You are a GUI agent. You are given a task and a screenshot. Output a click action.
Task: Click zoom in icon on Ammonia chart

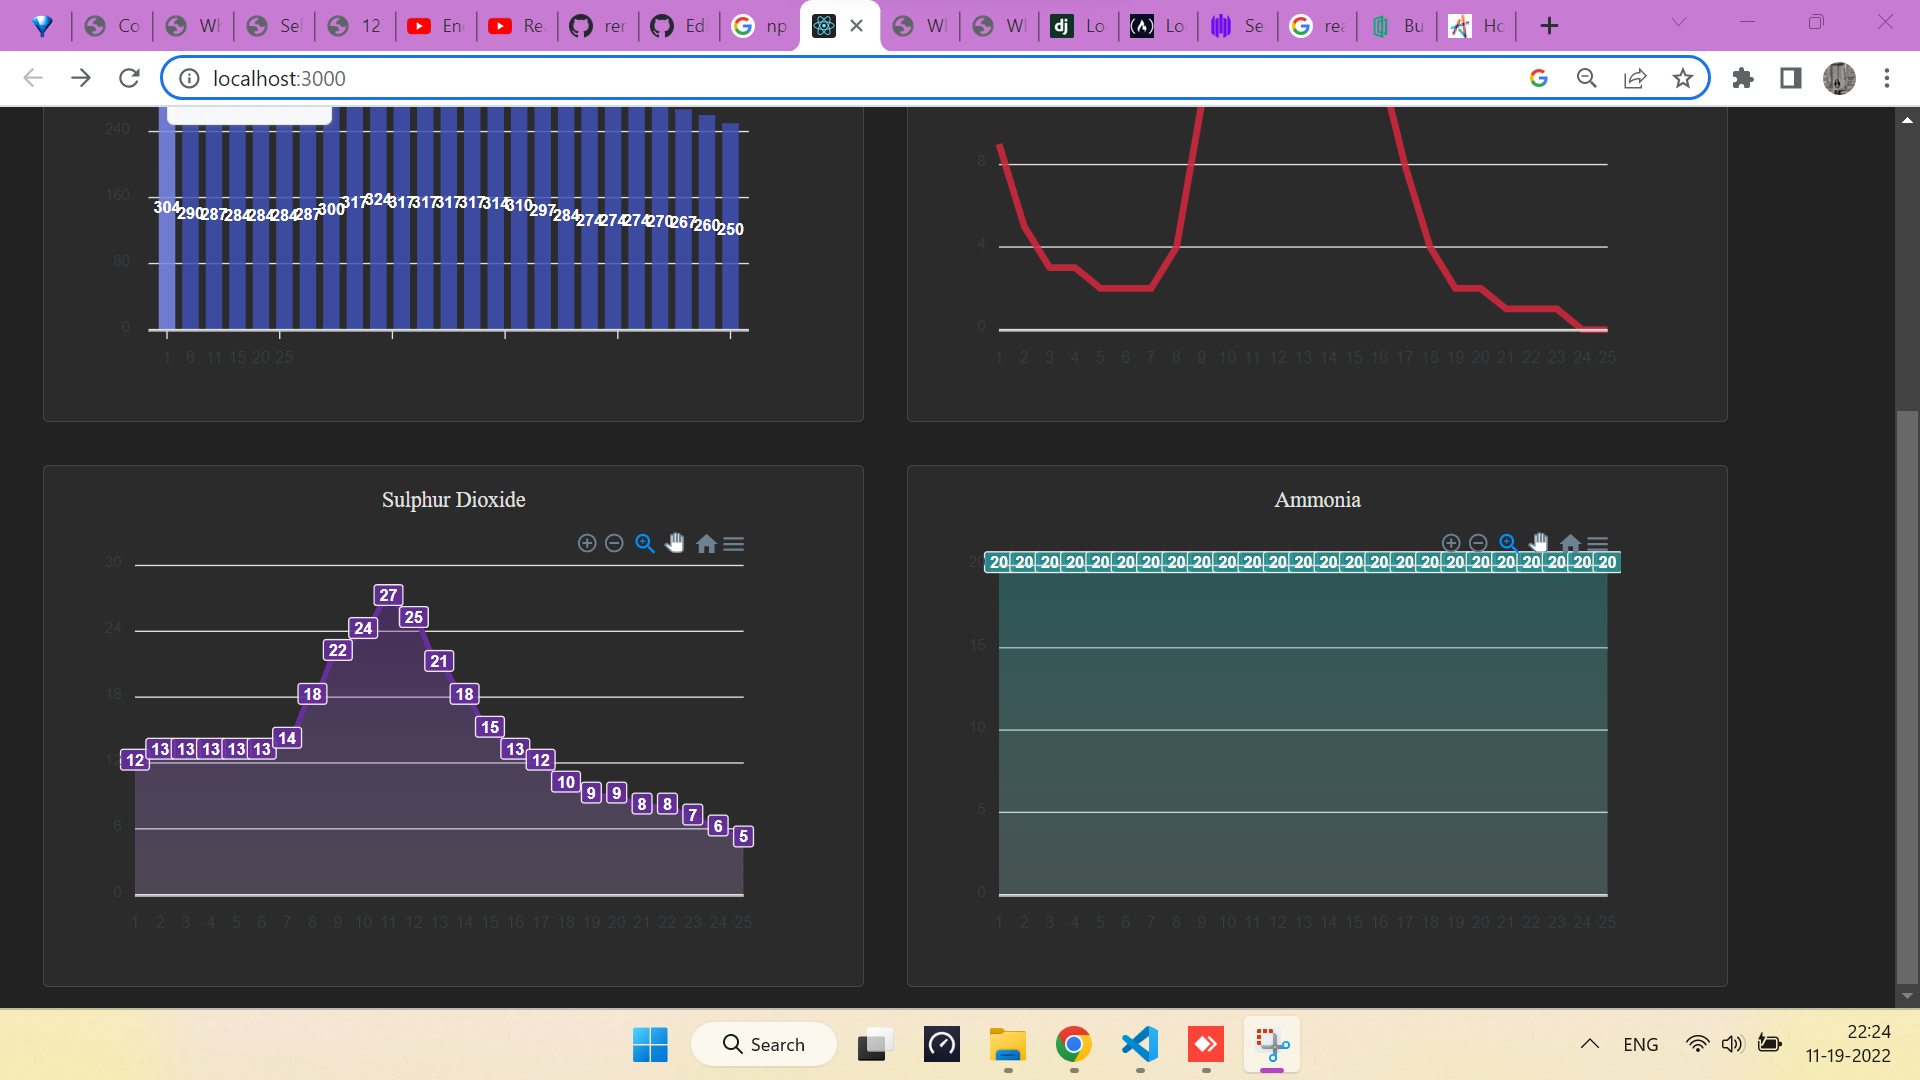pyautogui.click(x=1451, y=542)
